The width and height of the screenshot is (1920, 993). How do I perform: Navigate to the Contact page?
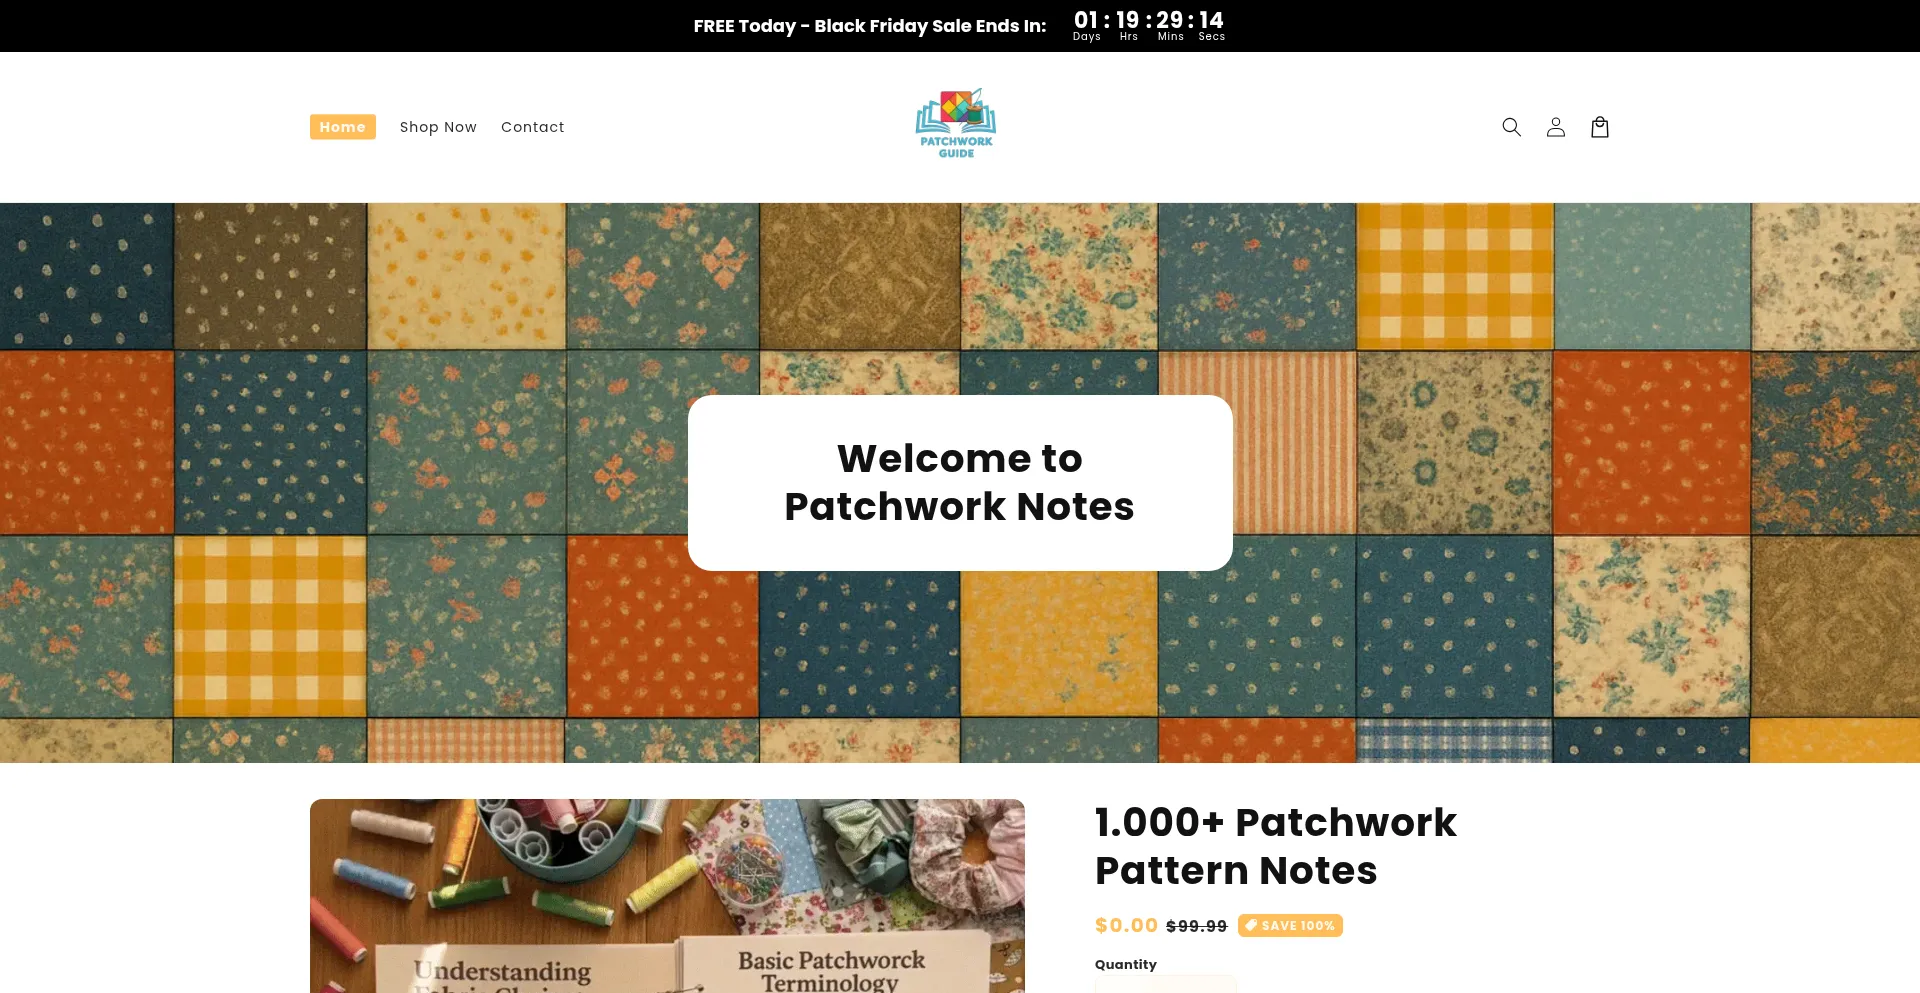coord(532,127)
